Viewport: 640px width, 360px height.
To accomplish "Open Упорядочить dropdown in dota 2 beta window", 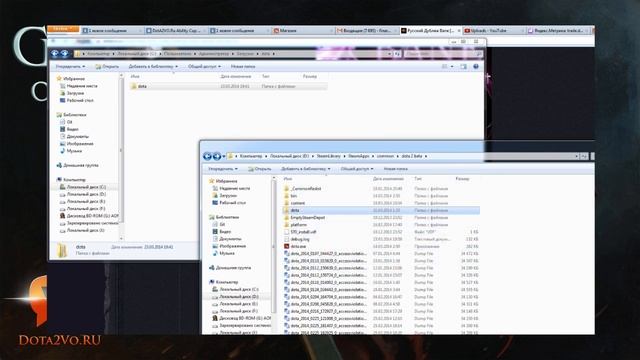I will 223,169.
